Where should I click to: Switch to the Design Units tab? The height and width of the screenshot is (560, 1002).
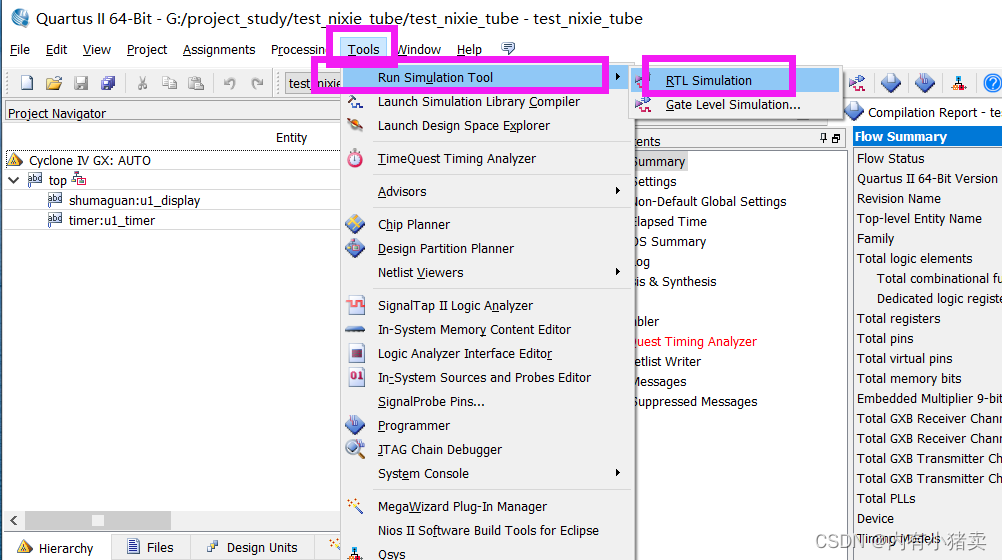pyautogui.click(x=252, y=547)
